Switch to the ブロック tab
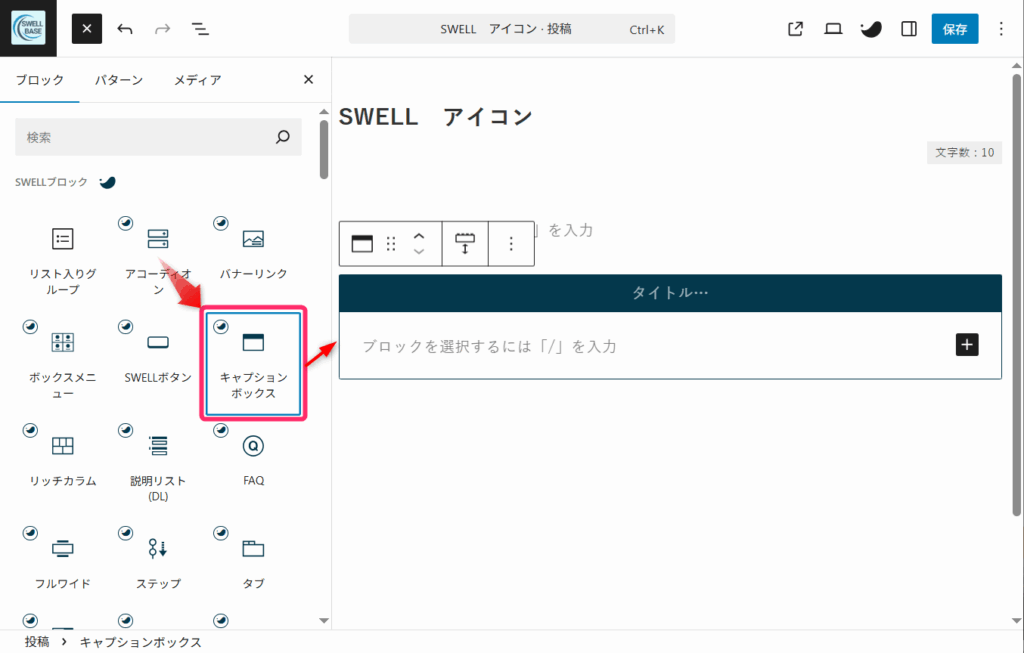Image resolution: width=1024 pixels, height=653 pixels. [x=40, y=80]
